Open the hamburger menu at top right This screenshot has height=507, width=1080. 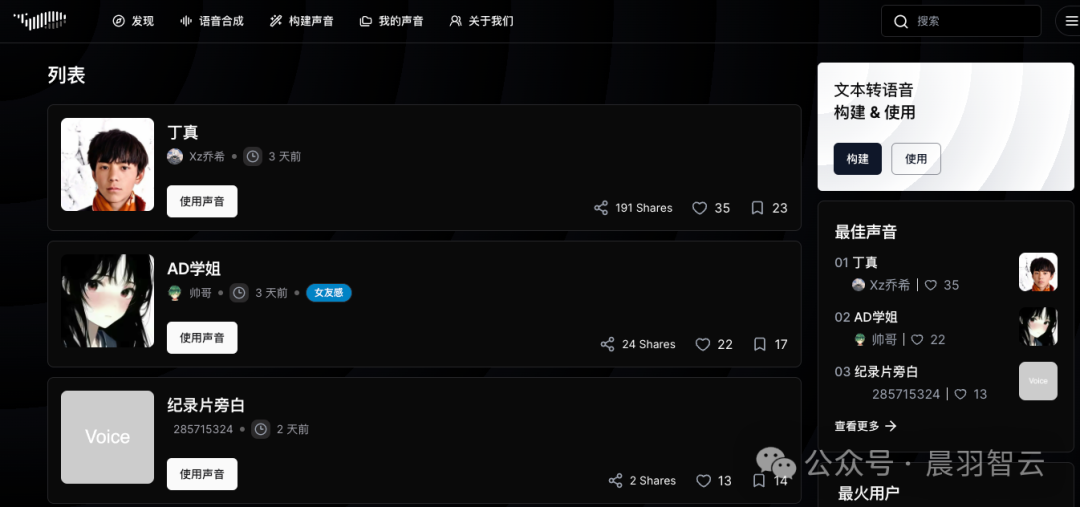coord(1069,21)
